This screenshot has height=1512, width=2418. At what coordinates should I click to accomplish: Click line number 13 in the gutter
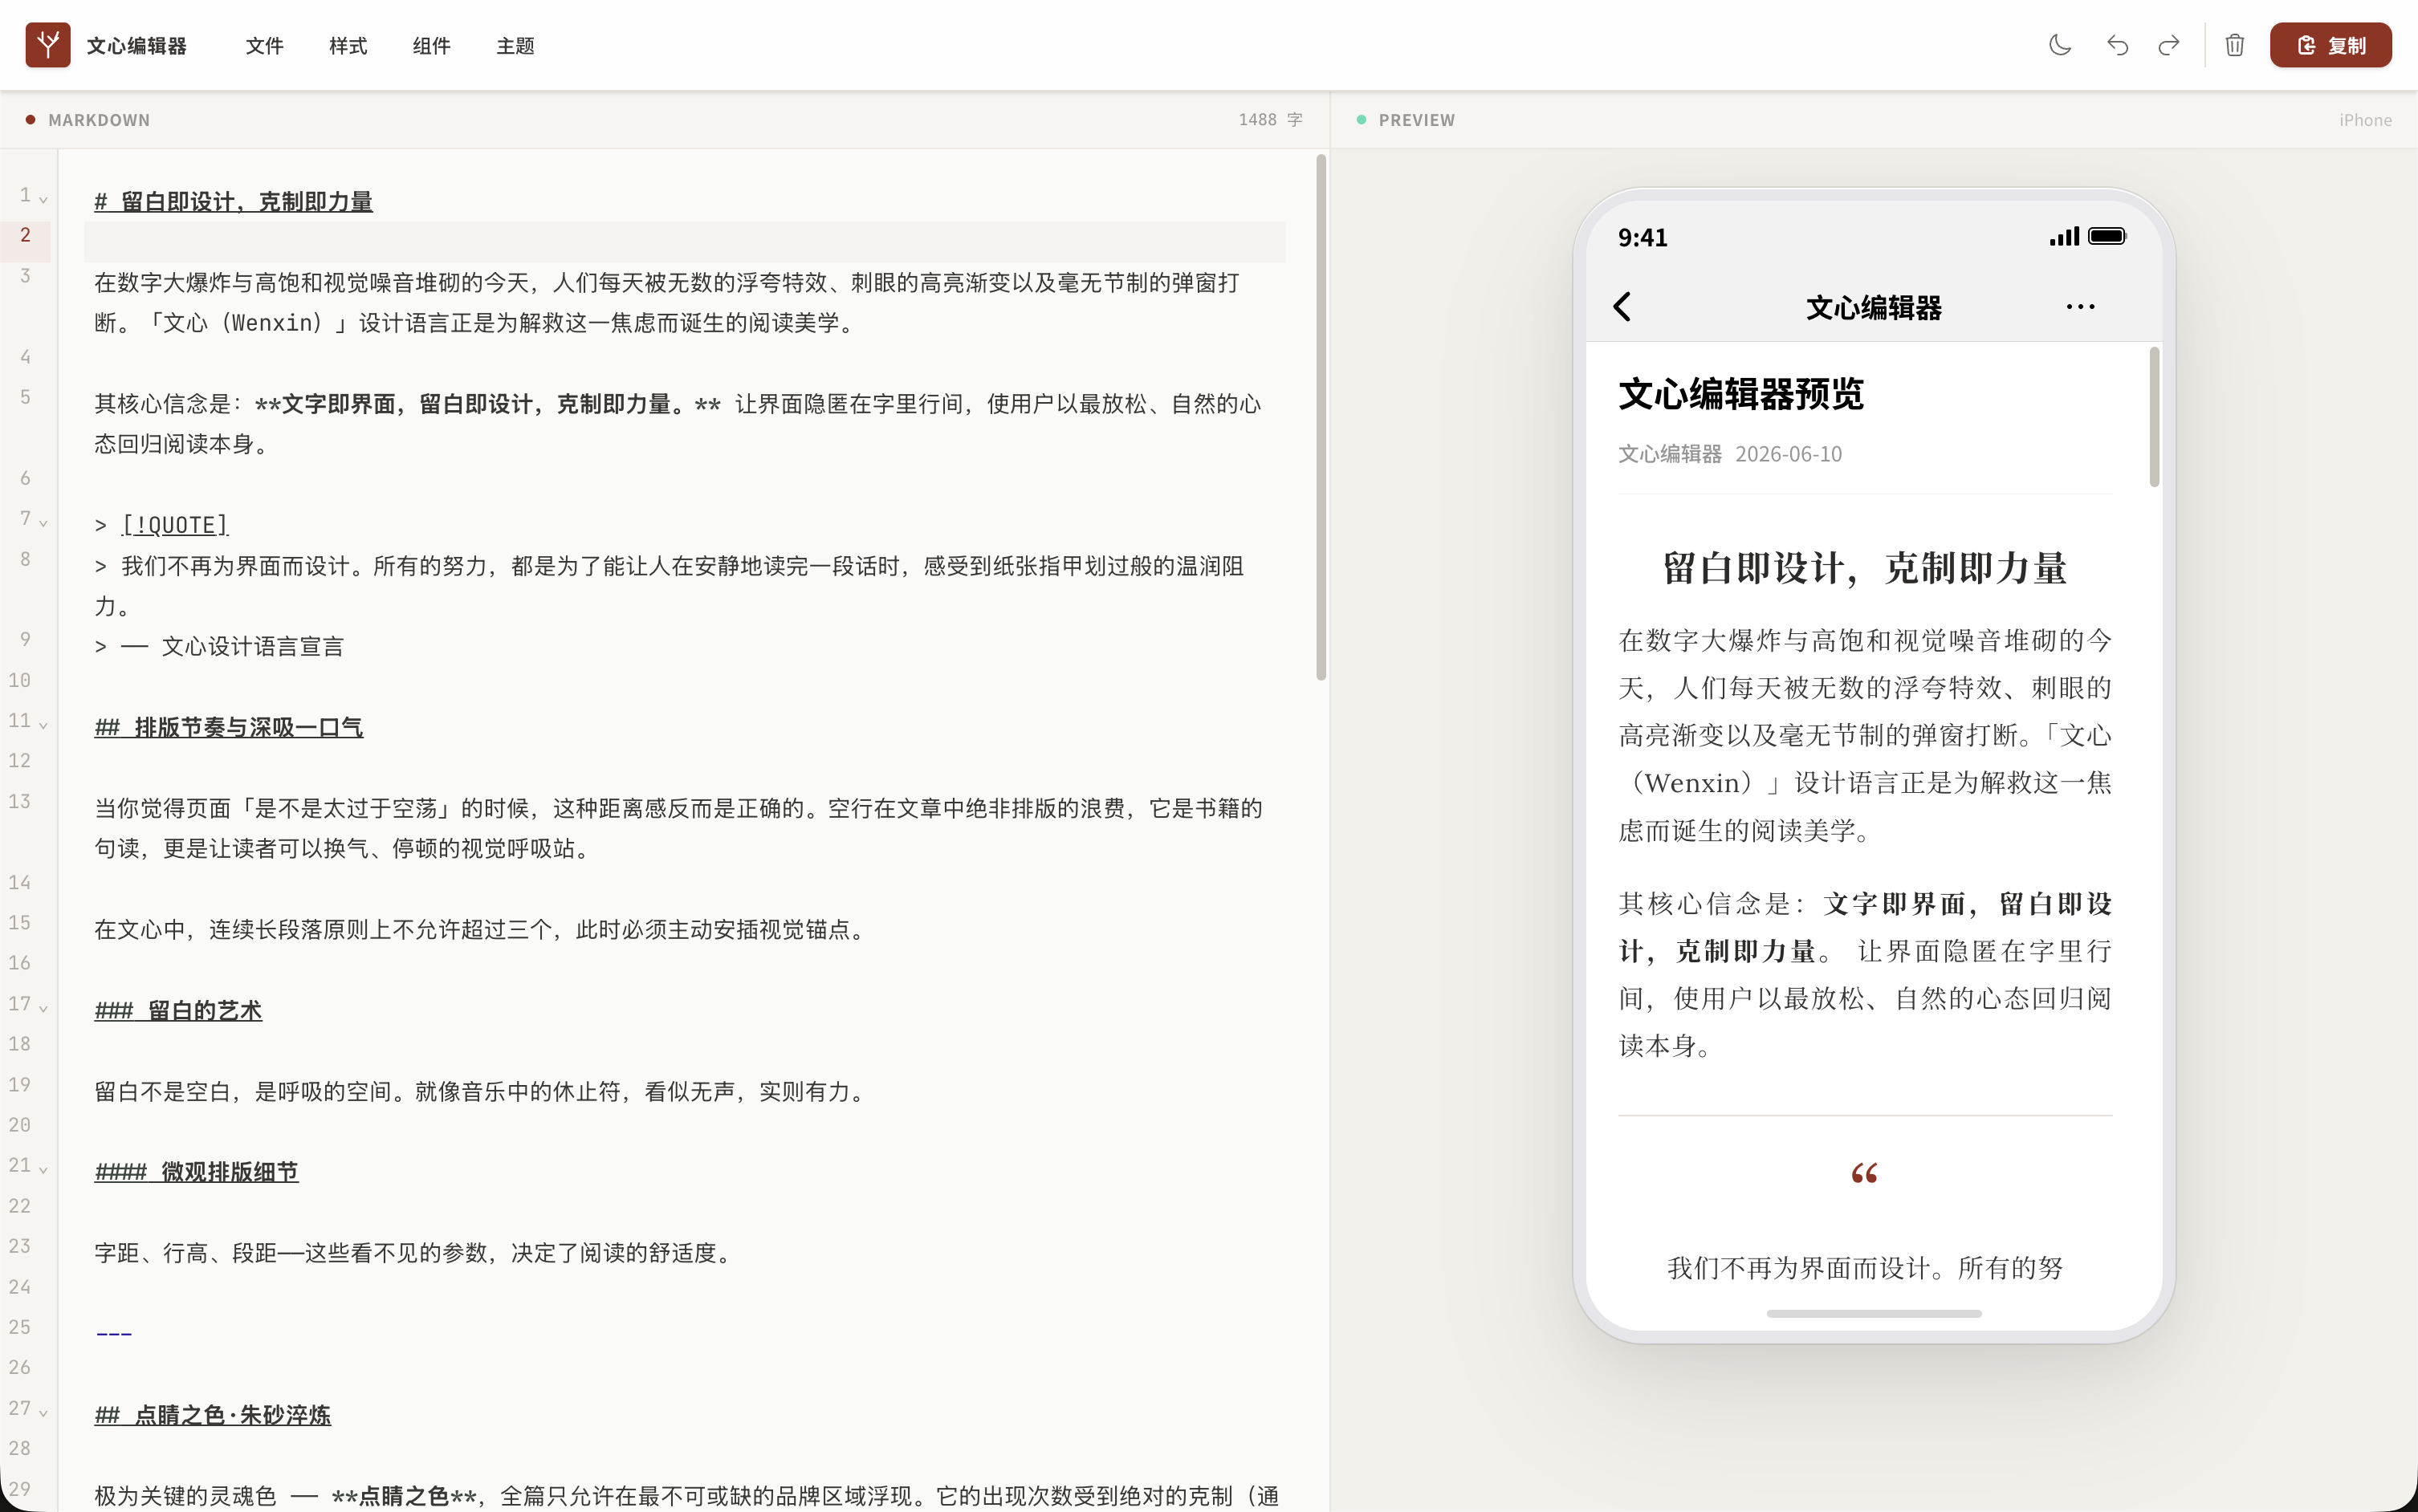pyautogui.click(x=20, y=802)
